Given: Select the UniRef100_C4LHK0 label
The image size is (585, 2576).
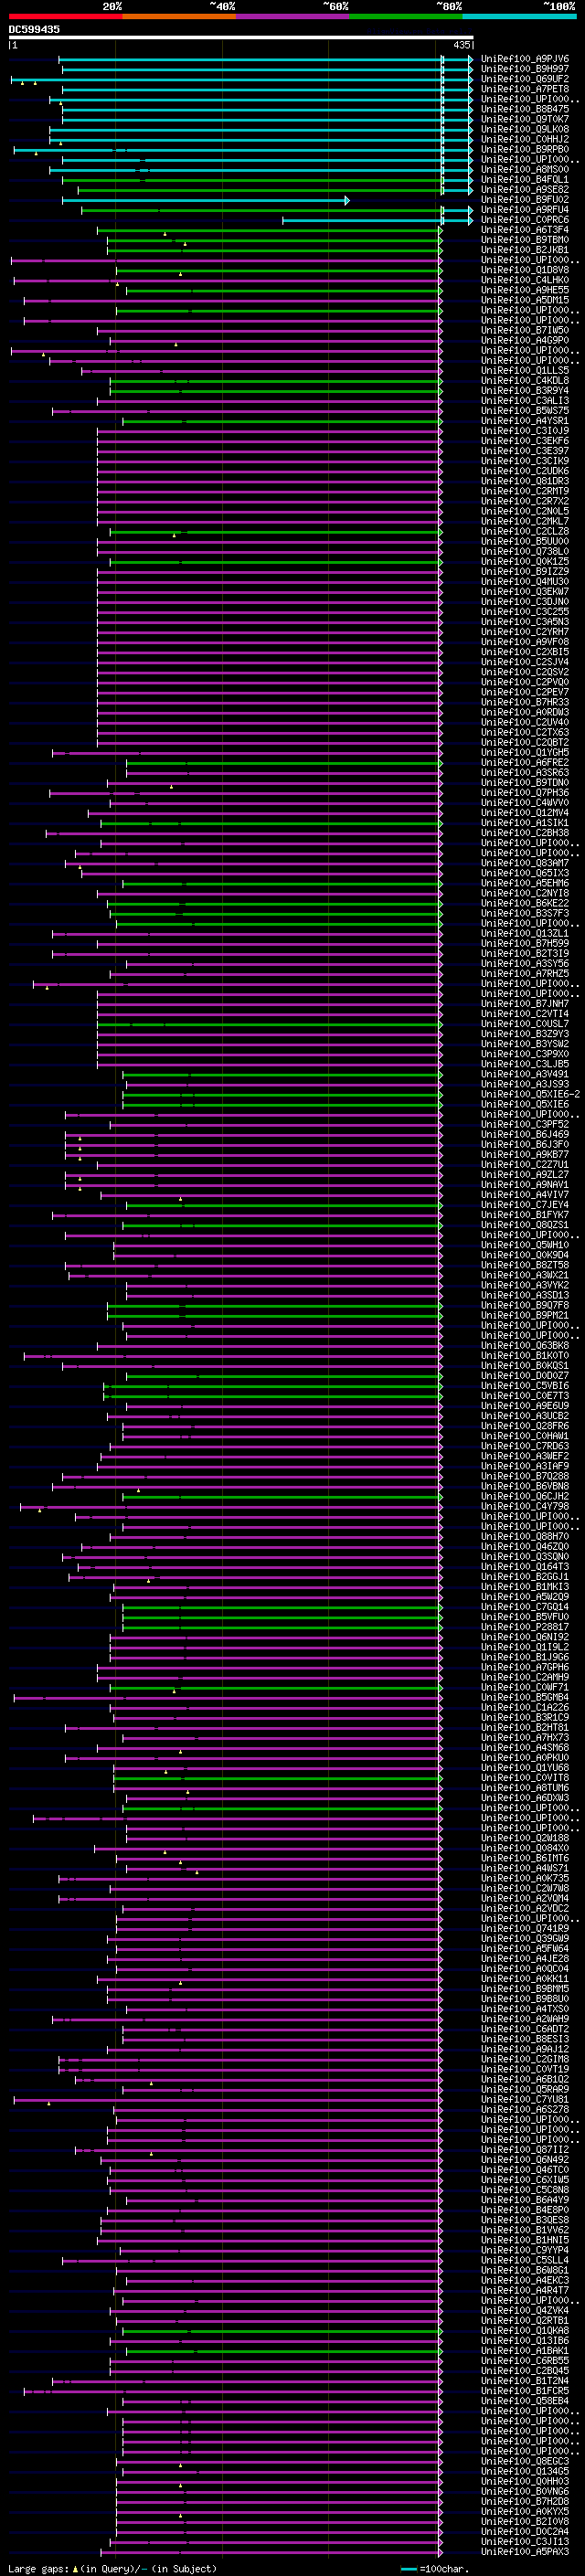Looking at the screenshot, I should point(524,280).
